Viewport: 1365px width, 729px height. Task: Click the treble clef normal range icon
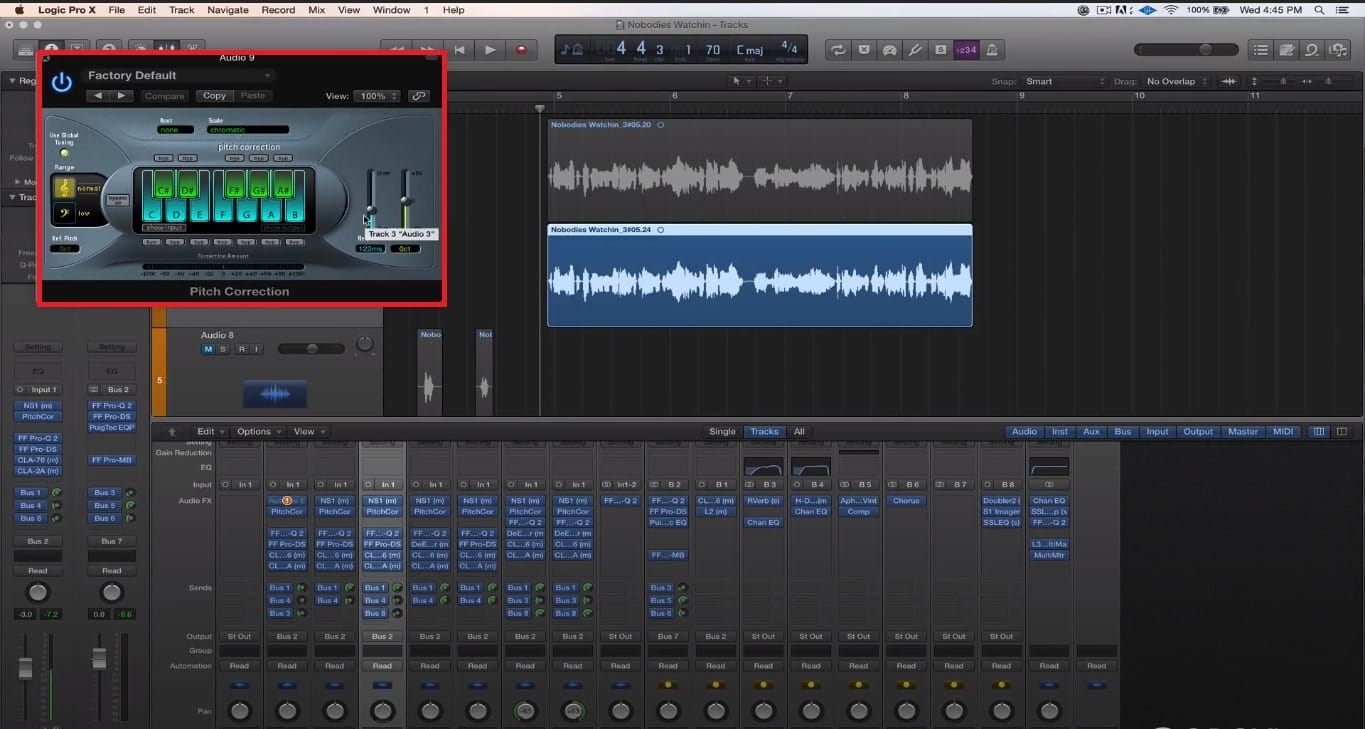(64, 187)
